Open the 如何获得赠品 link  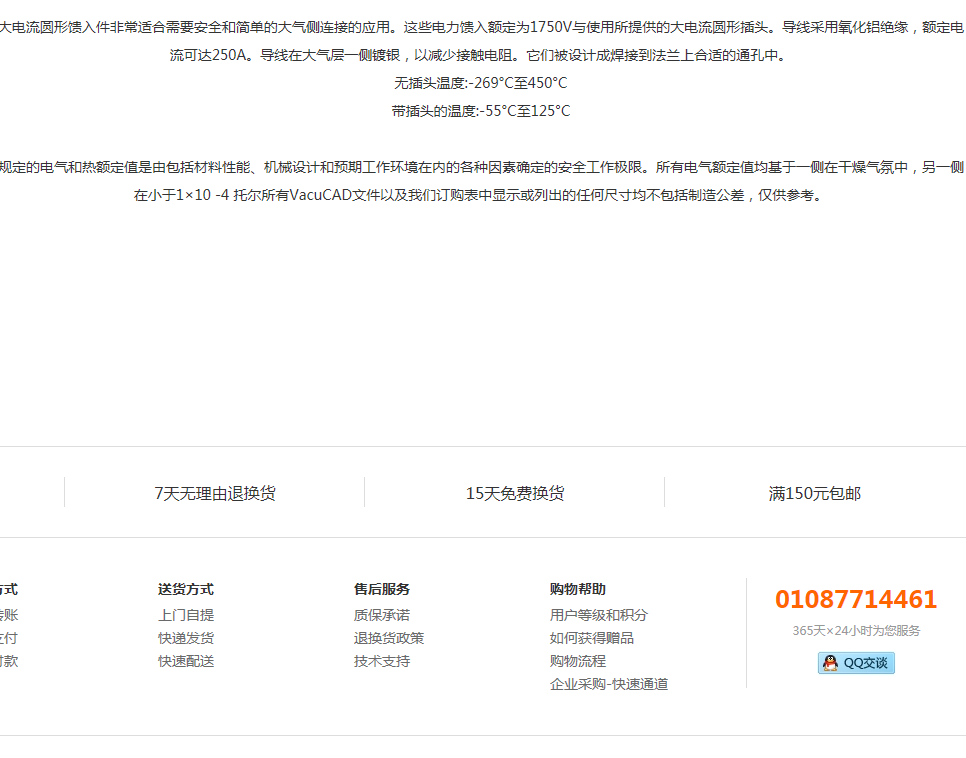(x=591, y=638)
